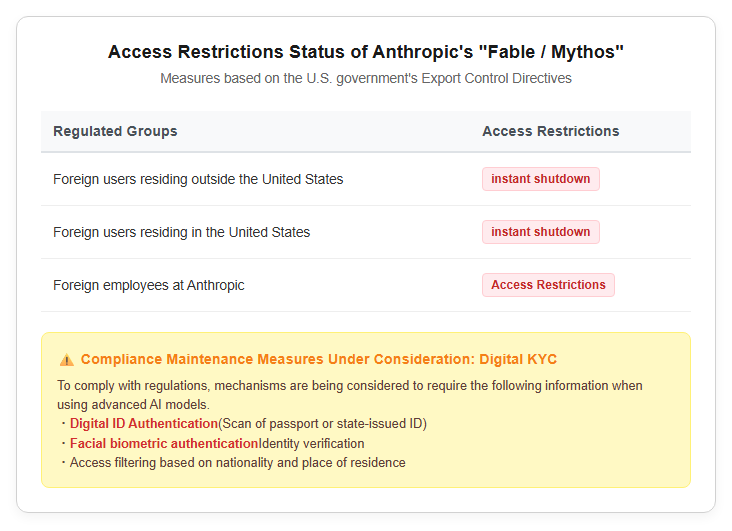Viewport: 732px width, 531px height.
Task: Click the main 'Fable / Mythos' title
Action: click(x=366, y=52)
